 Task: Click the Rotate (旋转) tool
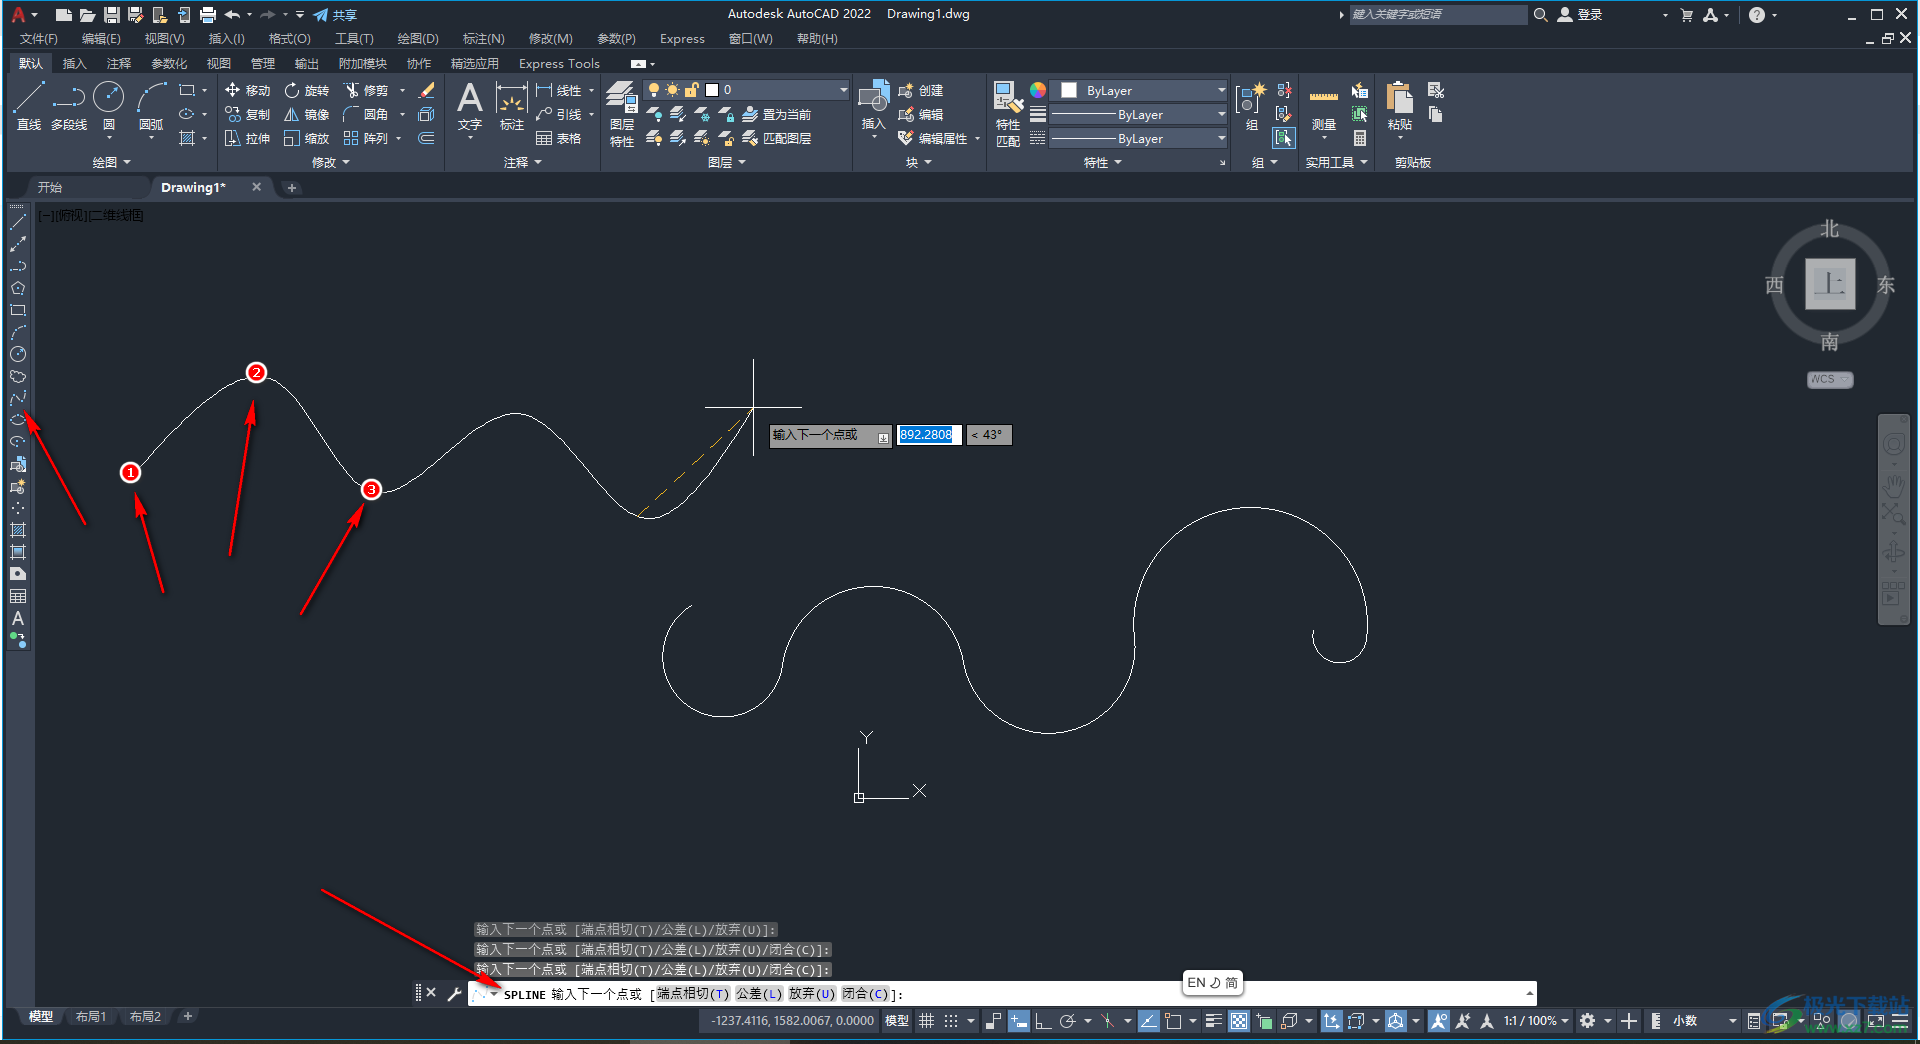point(306,90)
